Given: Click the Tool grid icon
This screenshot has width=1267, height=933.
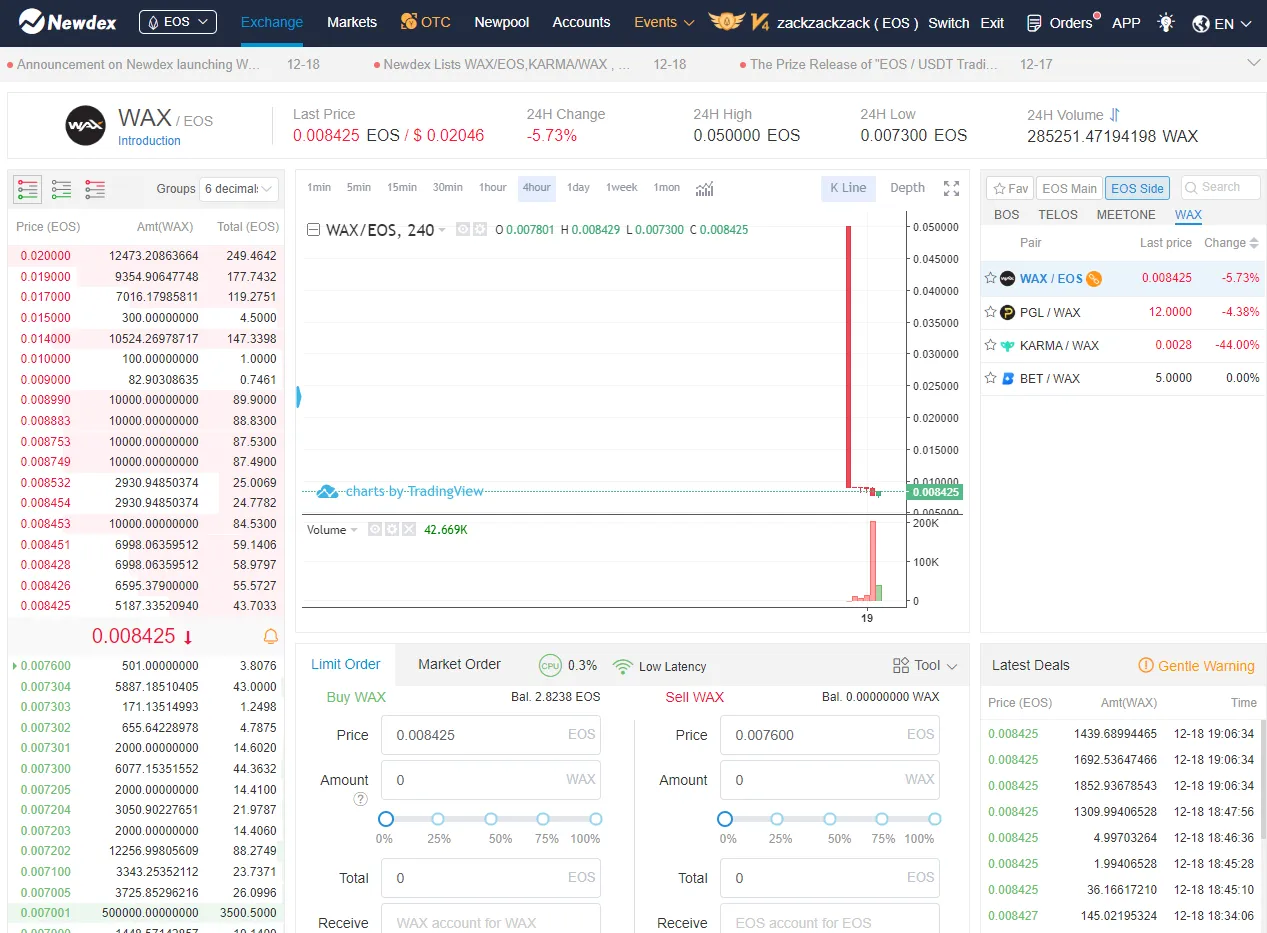Looking at the screenshot, I should coord(900,665).
